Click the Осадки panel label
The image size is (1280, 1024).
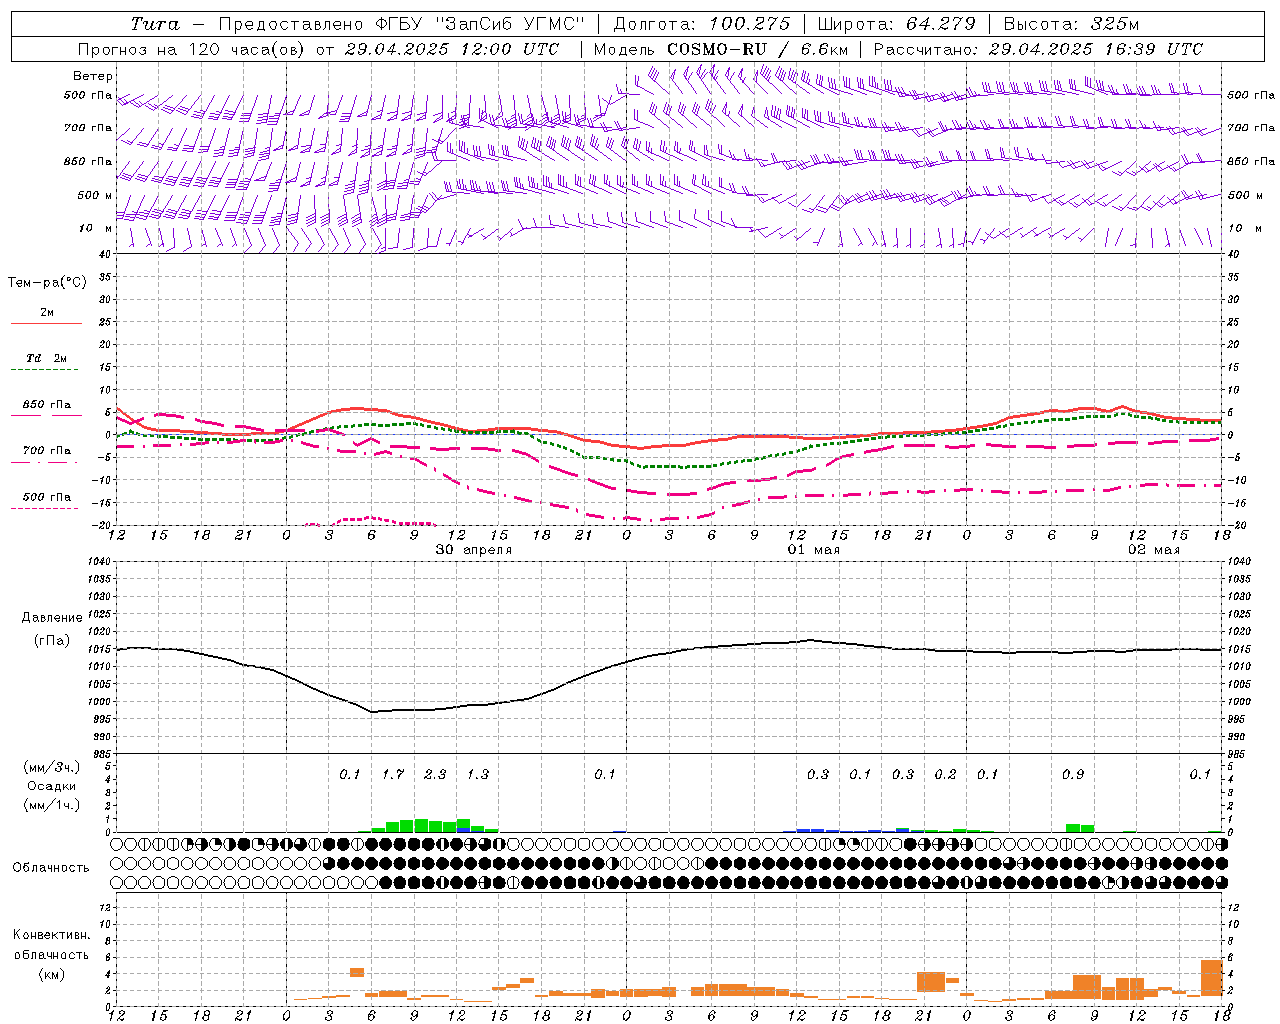[52, 786]
